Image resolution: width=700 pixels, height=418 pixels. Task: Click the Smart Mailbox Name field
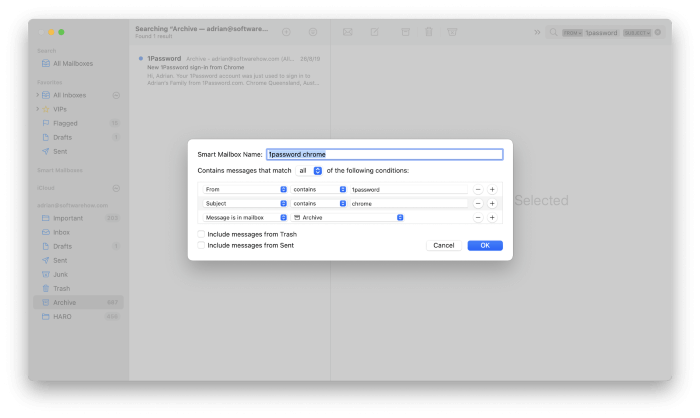384,154
